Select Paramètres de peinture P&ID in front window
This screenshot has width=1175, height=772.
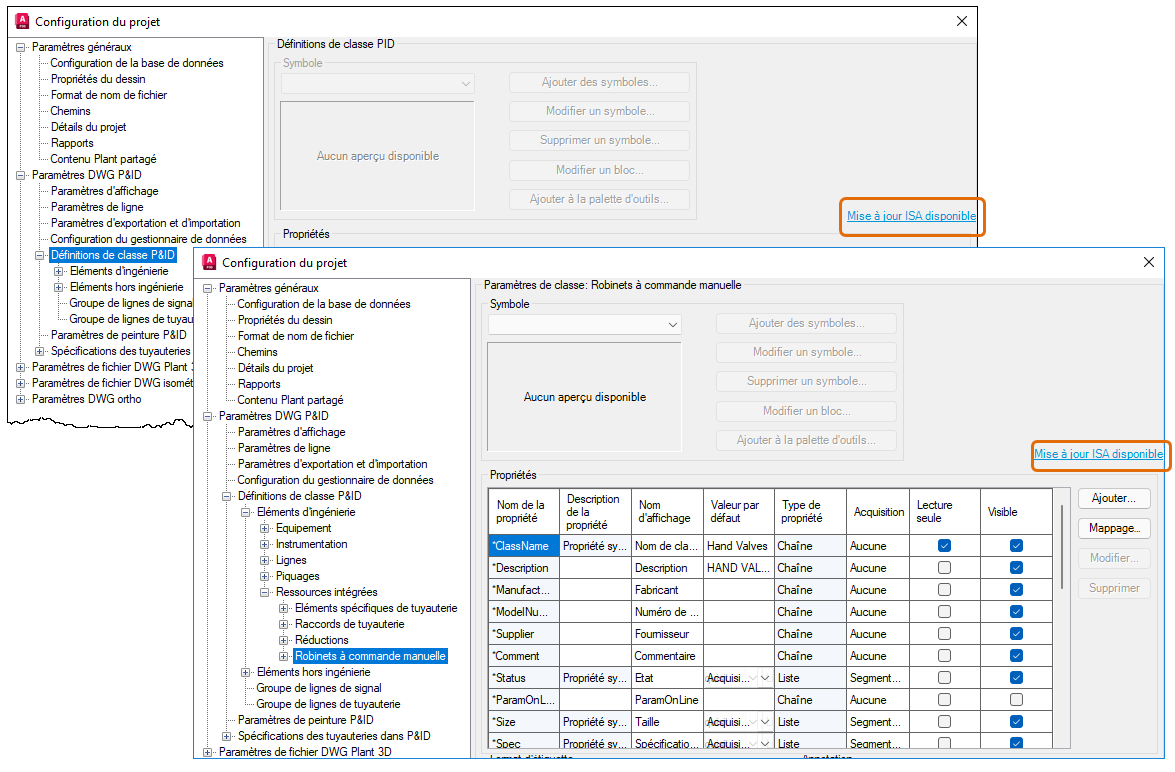305,720
